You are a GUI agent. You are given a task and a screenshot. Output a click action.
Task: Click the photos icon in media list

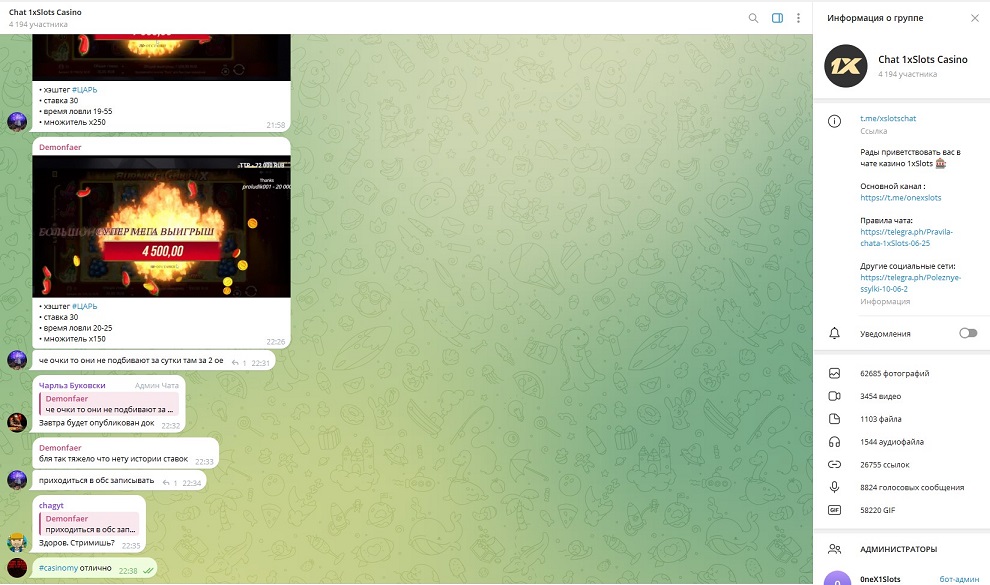(835, 374)
